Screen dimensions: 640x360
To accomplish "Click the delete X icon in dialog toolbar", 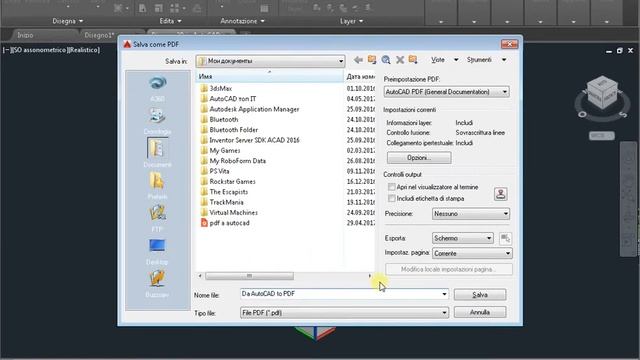I will (x=400, y=60).
